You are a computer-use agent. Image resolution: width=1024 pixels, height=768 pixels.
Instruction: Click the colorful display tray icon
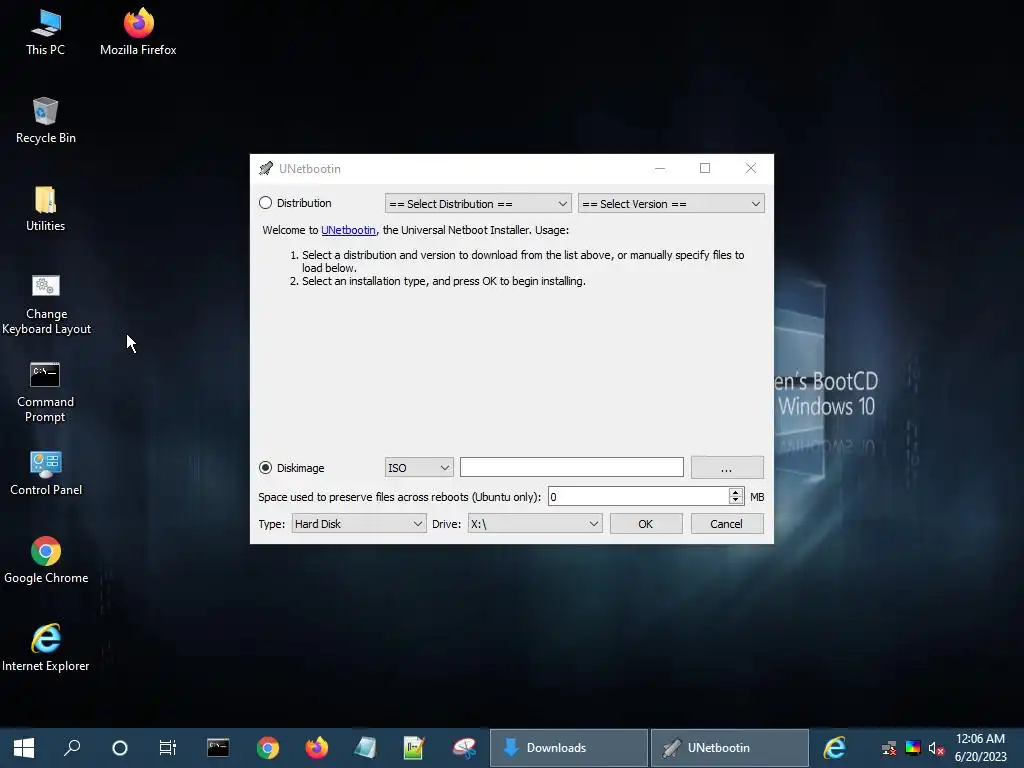913,748
